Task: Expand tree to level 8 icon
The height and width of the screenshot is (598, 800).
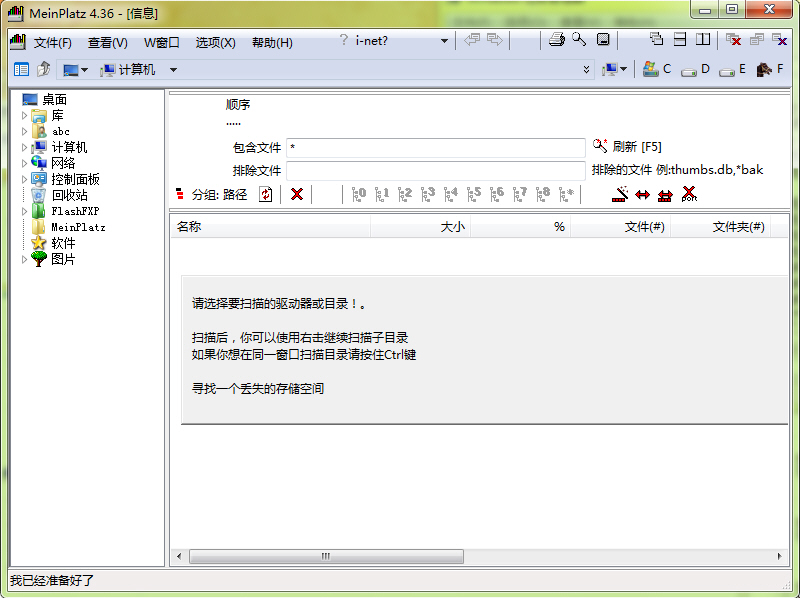Action: point(543,194)
